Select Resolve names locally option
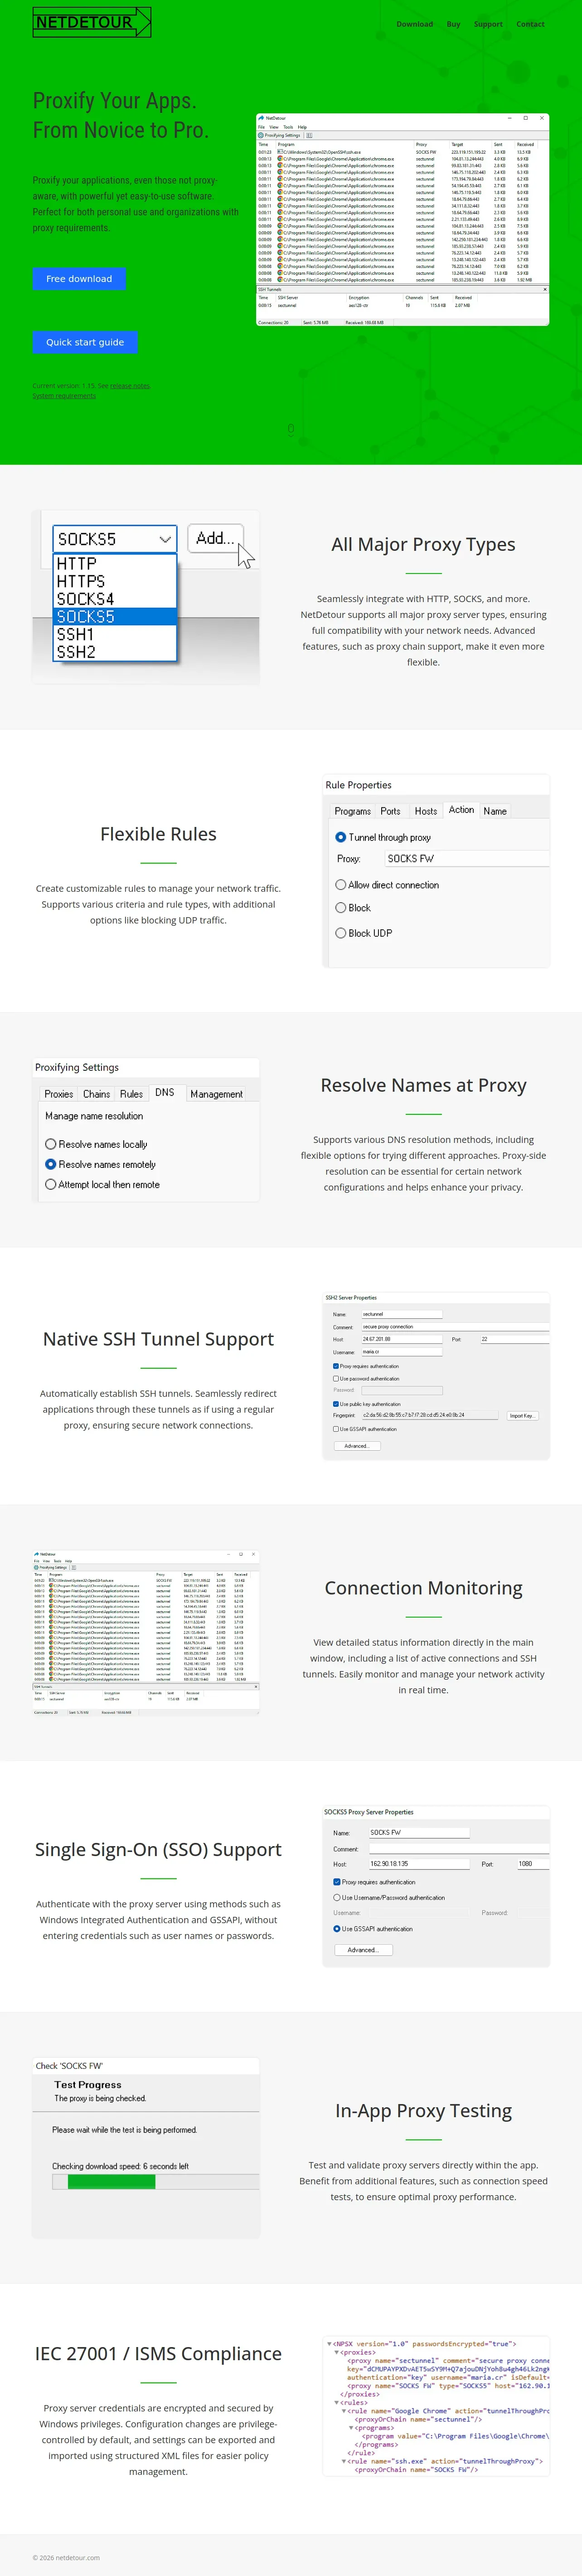The image size is (582, 2576). click(x=51, y=1144)
